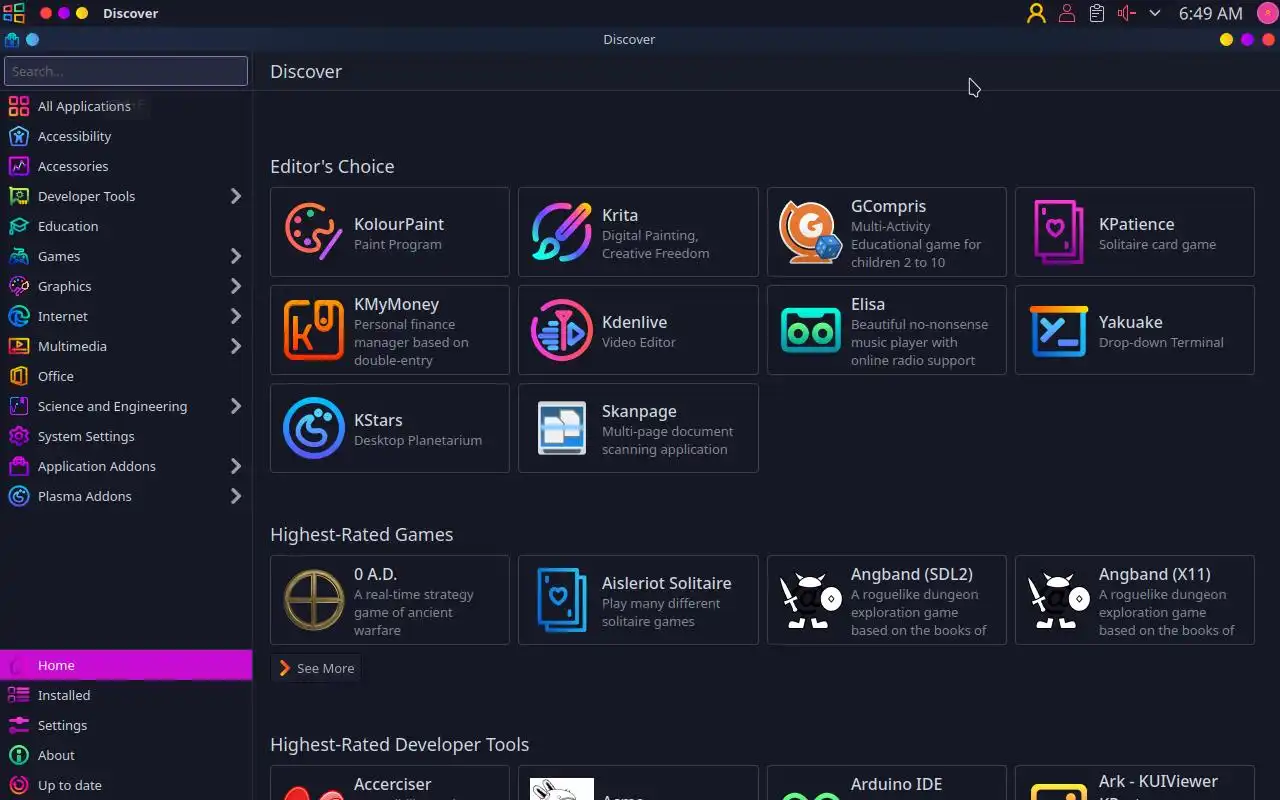The width and height of the screenshot is (1280, 800).
Task: Click Krita's description 'Digital Painting, Creative Freedom'
Action: pyautogui.click(x=656, y=244)
